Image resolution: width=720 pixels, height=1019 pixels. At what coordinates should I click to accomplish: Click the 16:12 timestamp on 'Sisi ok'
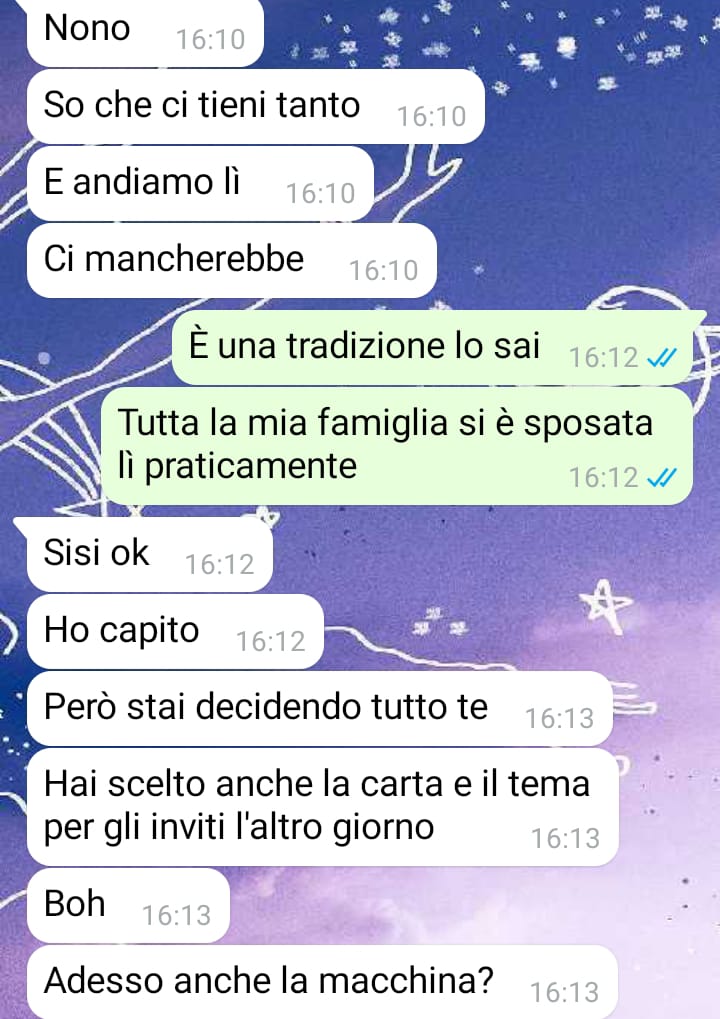pos(220,565)
